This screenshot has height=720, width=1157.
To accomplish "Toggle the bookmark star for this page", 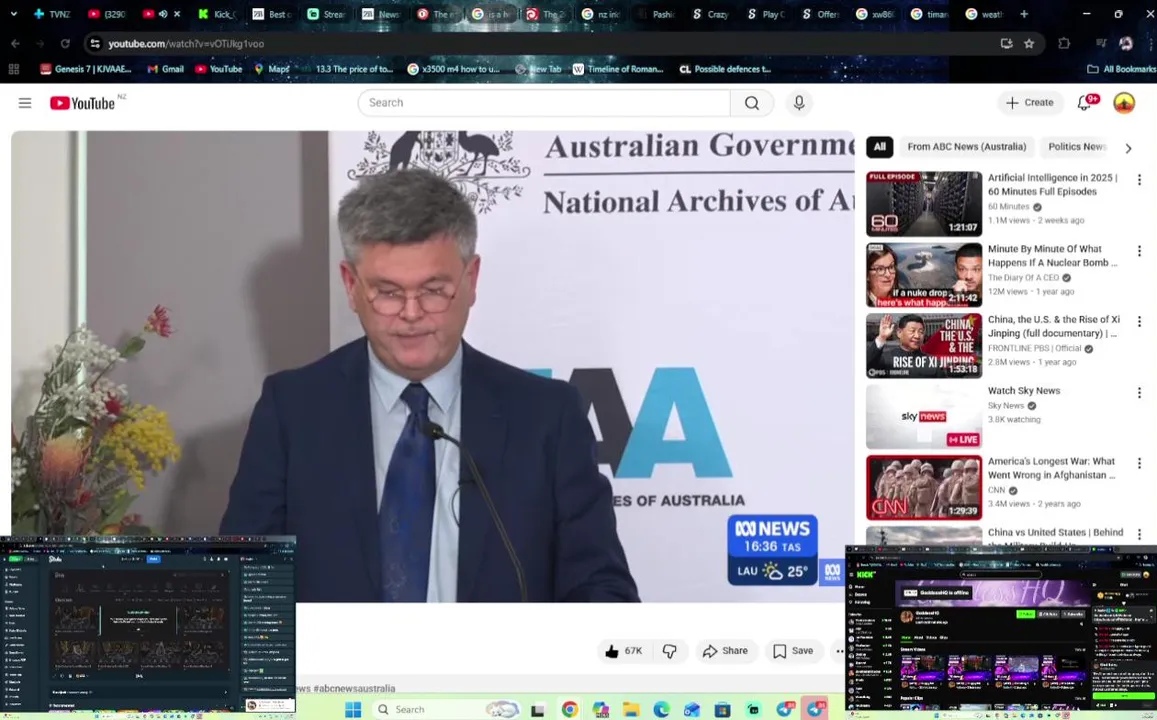I will coord(1029,44).
